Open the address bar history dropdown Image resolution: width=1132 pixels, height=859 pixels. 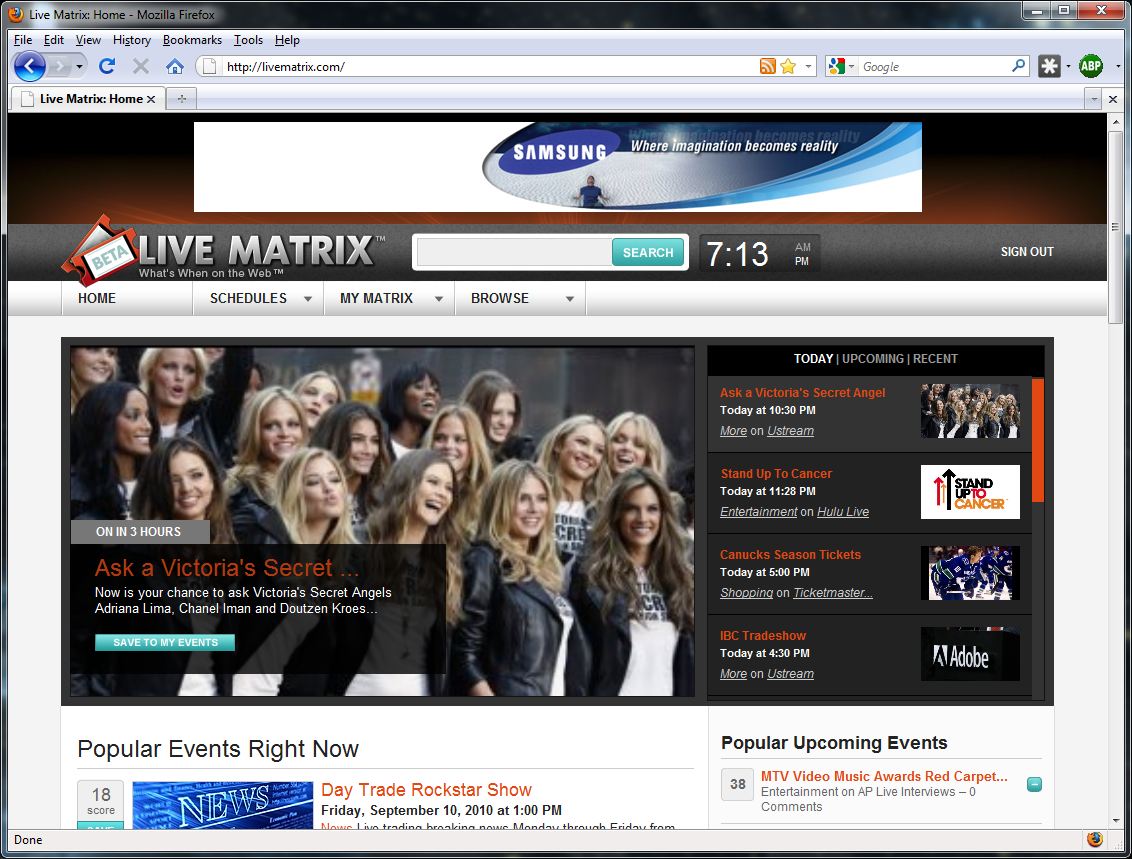pos(808,66)
